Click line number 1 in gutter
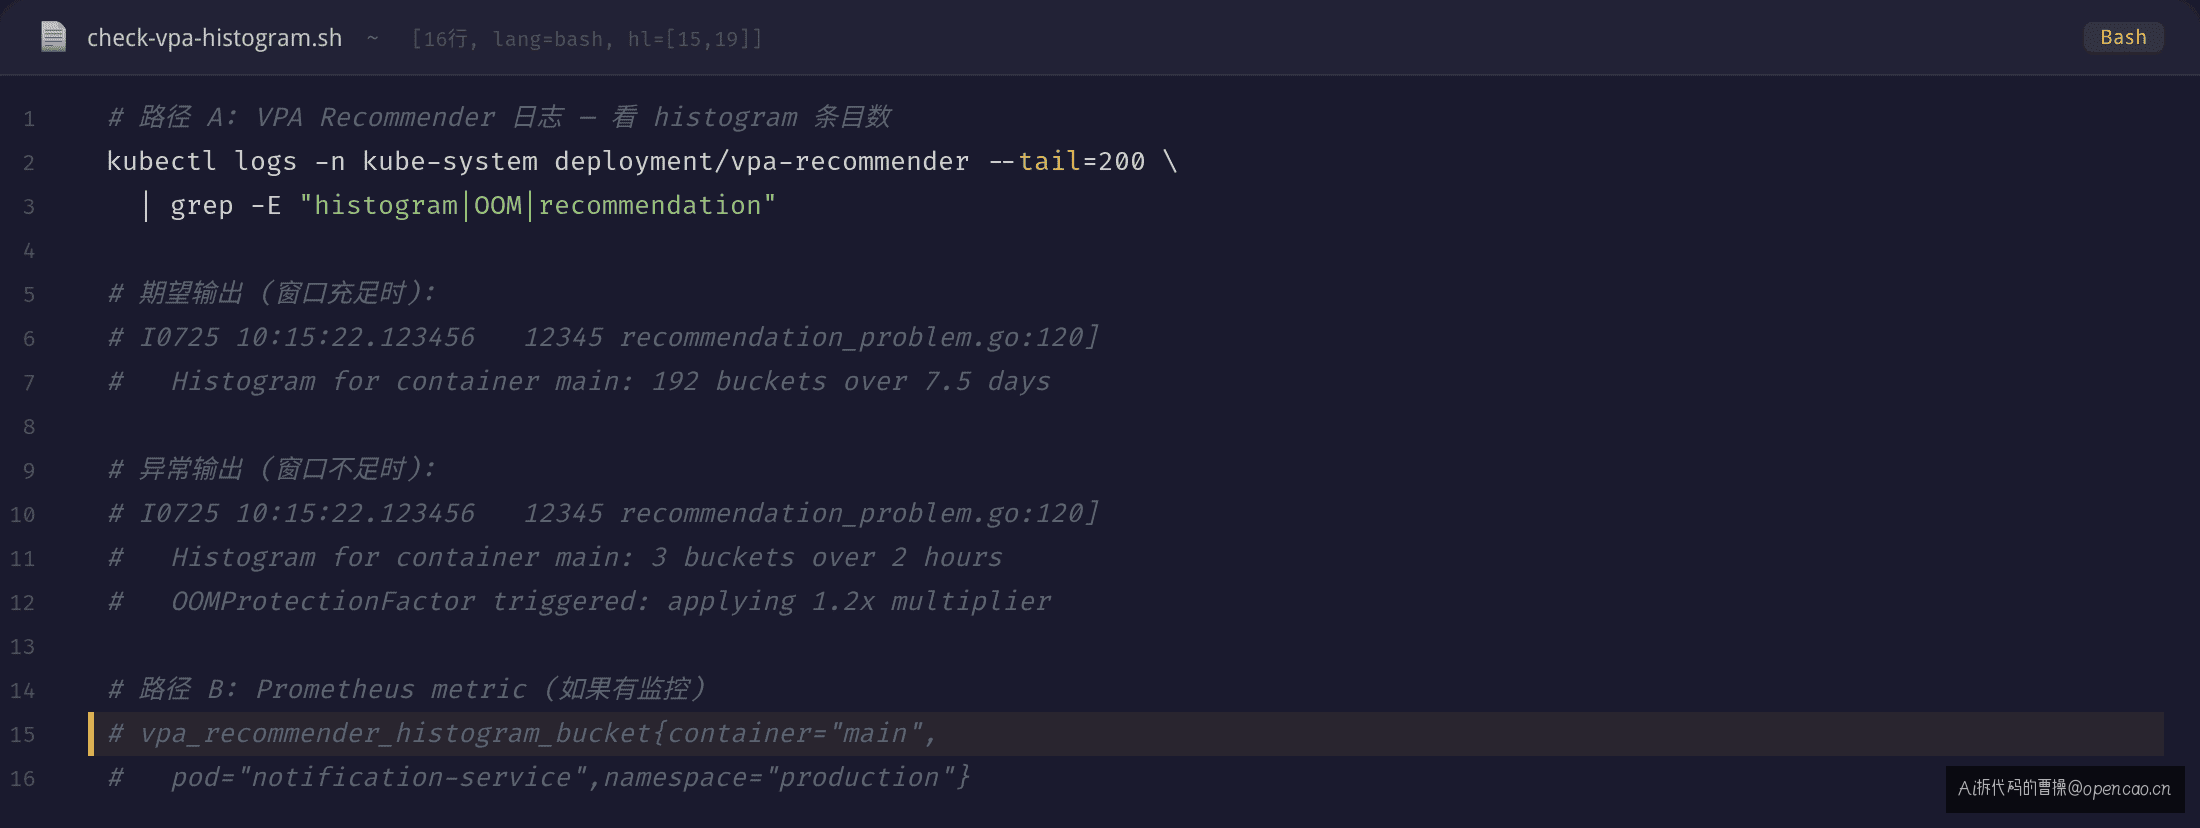The image size is (2200, 828). click(29, 119)
